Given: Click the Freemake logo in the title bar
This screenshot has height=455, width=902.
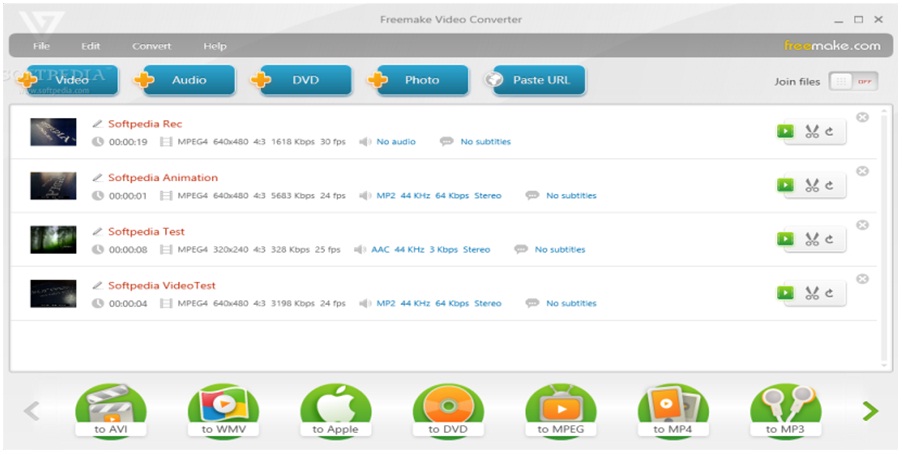Looking at the screenshot, I should click(x=40, y=23).
